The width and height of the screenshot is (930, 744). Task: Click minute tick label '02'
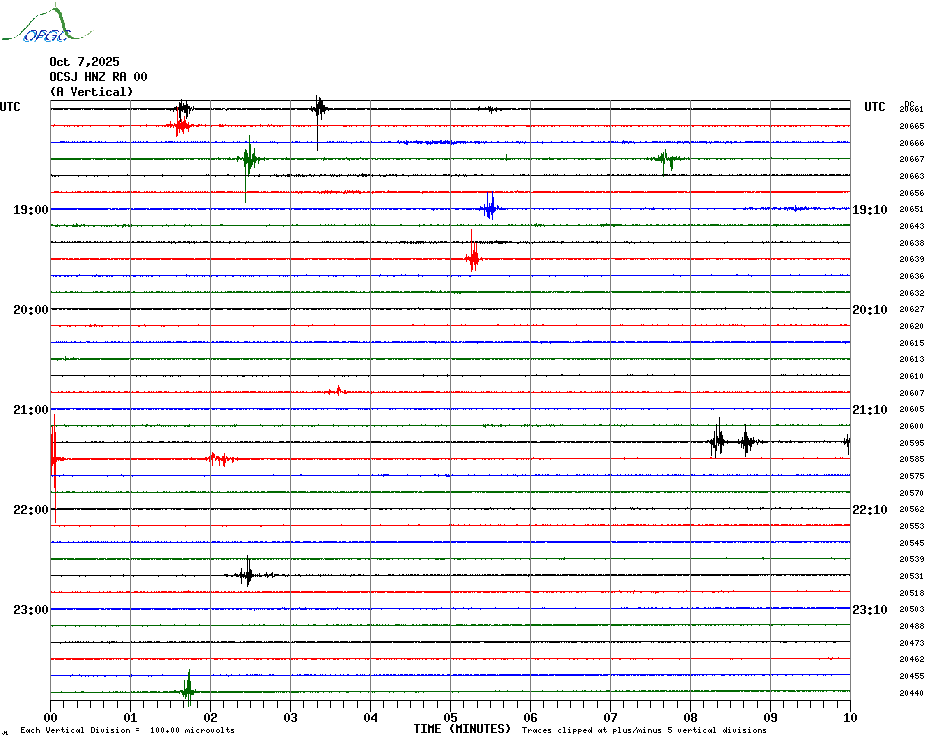pos(211,717)
